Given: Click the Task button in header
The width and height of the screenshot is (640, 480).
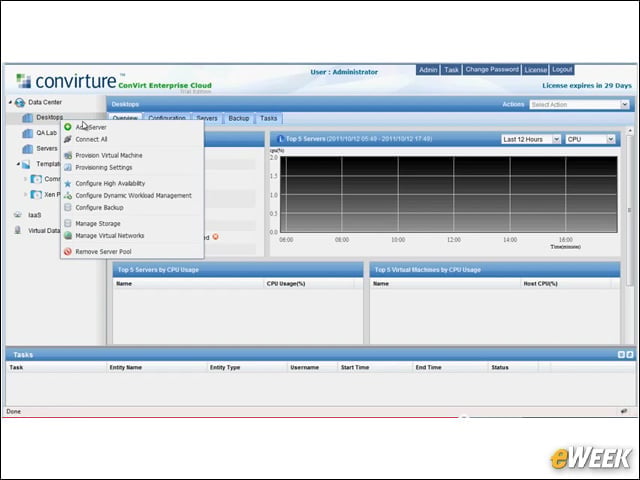Looking at the screenshot, I should (x=451, y=70).
